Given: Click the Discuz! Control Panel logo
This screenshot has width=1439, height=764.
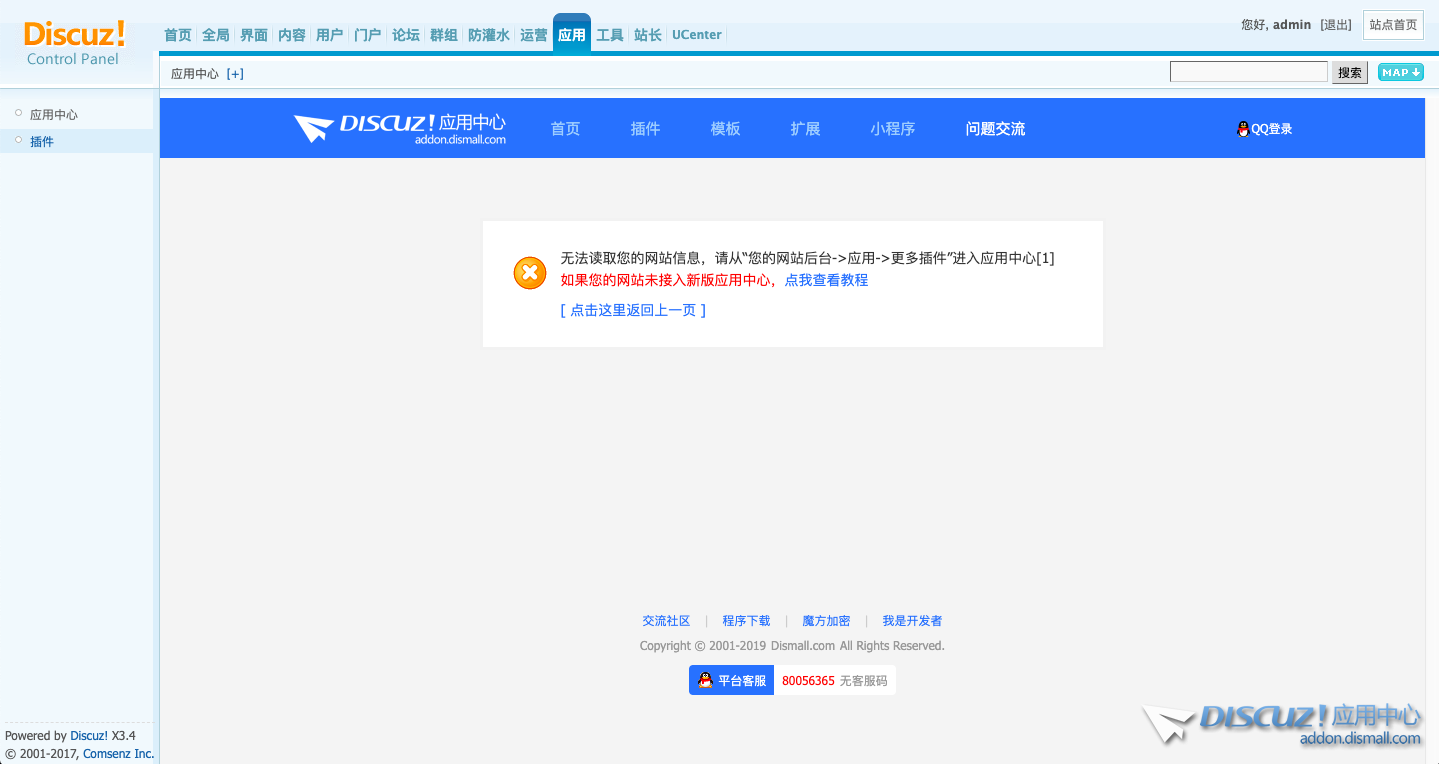Looking at the screenshot, I should click(x=74, y=43).
